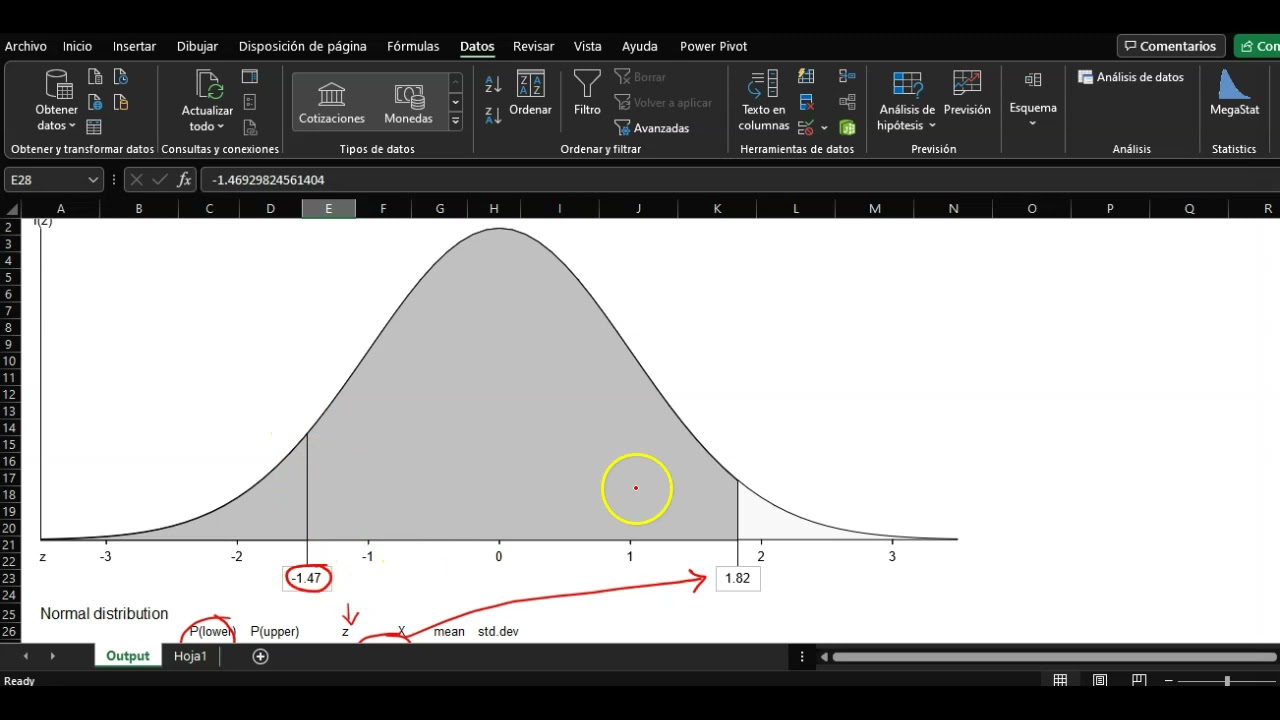Sort Z to A descending

pos(493,115)
